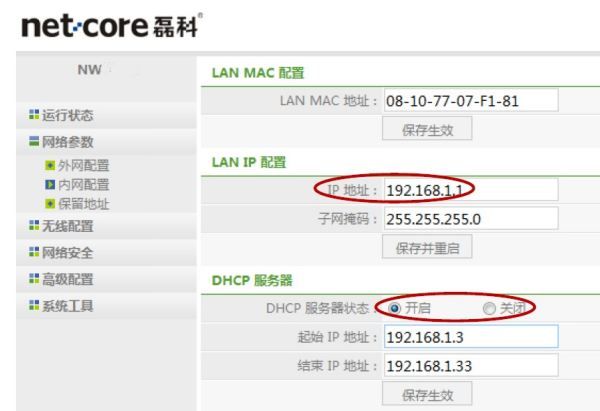
Task: Expand the 系统工具 menu section
Action: (x=67, y=306)
